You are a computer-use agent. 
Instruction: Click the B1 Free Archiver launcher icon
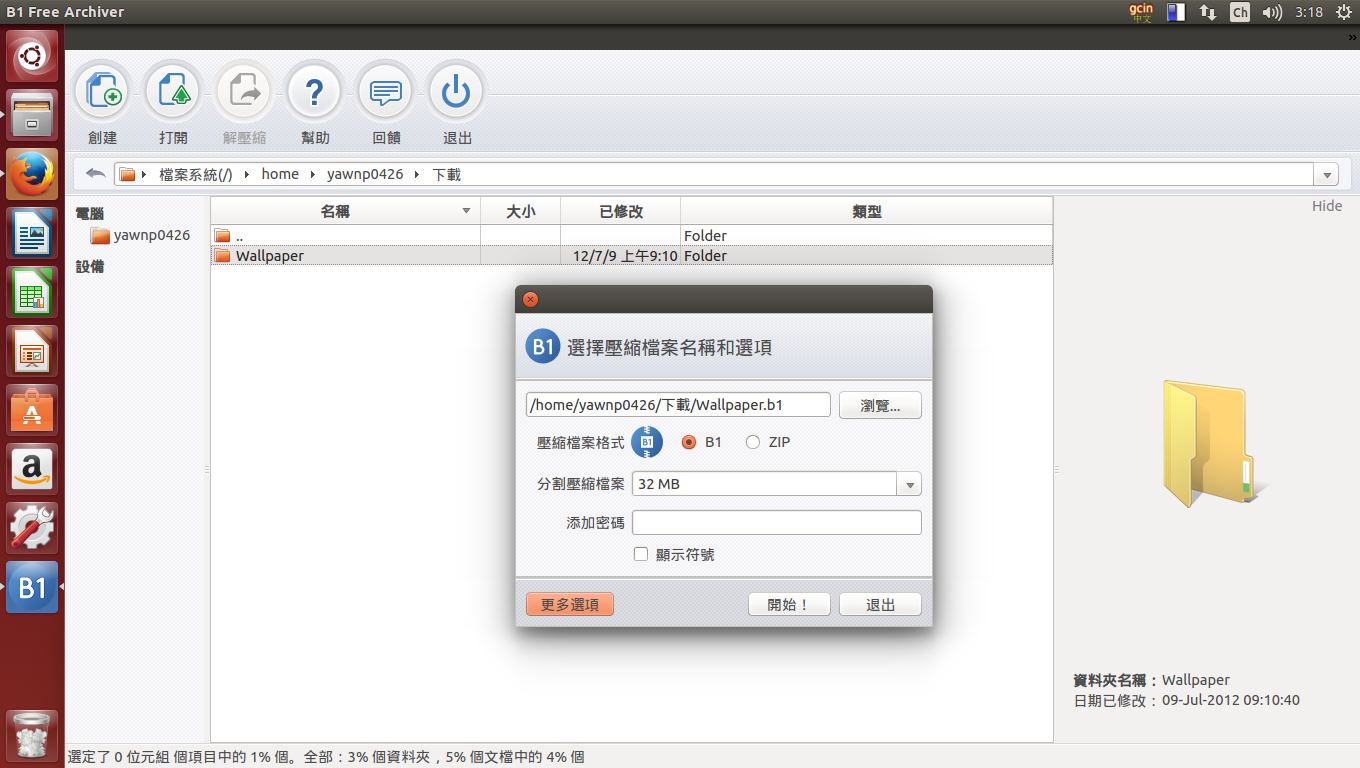click(x=33, y=588)
